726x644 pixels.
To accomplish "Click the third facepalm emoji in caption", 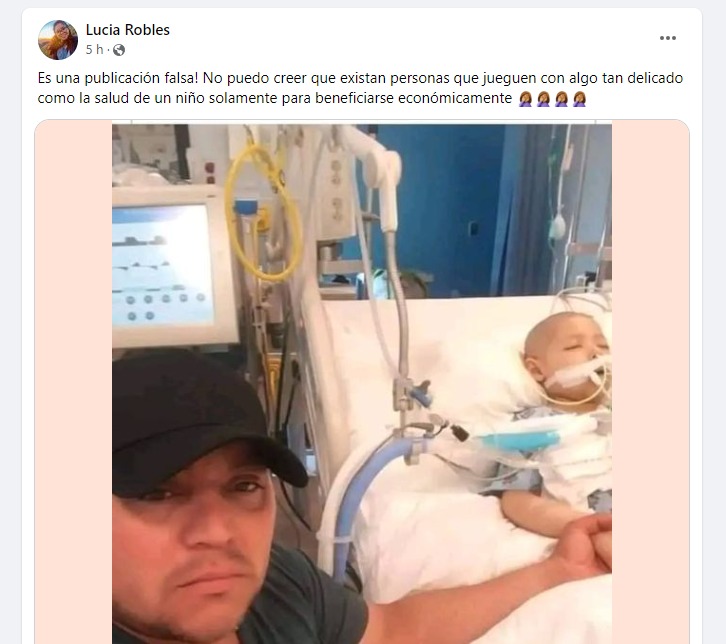I will 562,99.
